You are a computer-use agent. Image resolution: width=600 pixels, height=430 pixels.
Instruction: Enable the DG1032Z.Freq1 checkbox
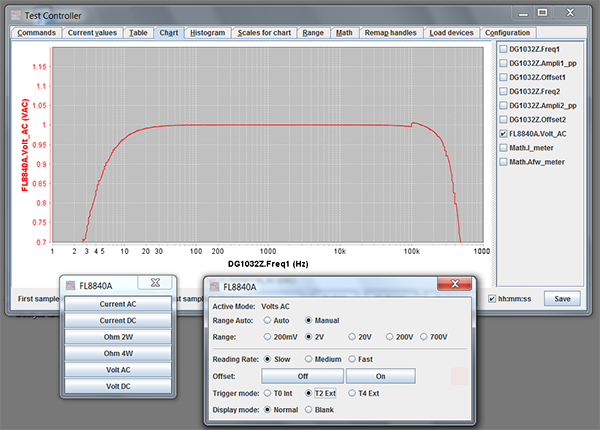click(x=503, y=49)
